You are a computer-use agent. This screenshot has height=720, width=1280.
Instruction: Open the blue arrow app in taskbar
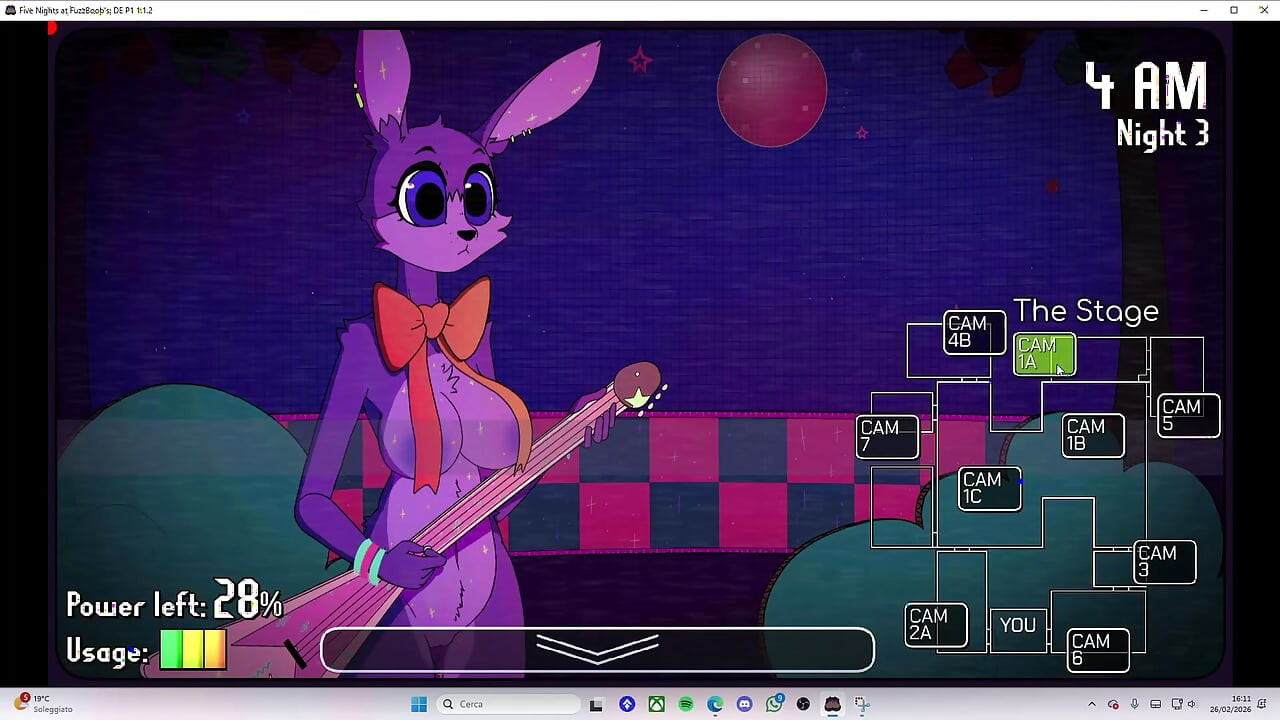(x=627, y=704)
